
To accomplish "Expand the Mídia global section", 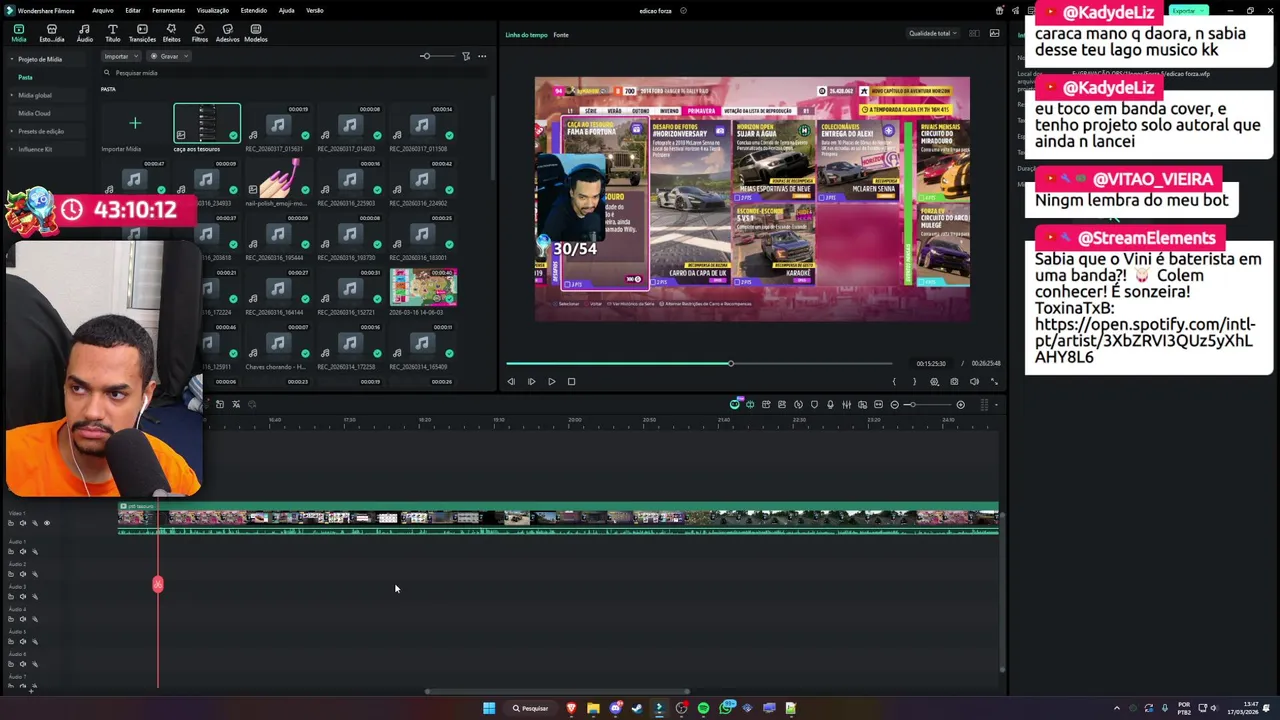I will pyautogui.click(x=12, y=95).
